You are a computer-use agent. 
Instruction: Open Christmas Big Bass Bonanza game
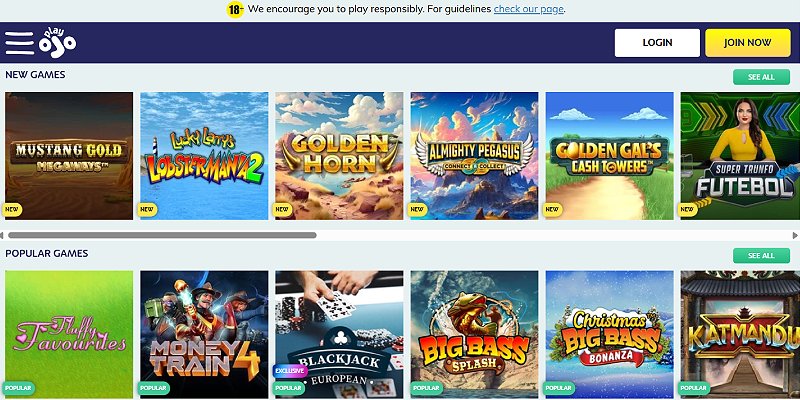[610, 334]
